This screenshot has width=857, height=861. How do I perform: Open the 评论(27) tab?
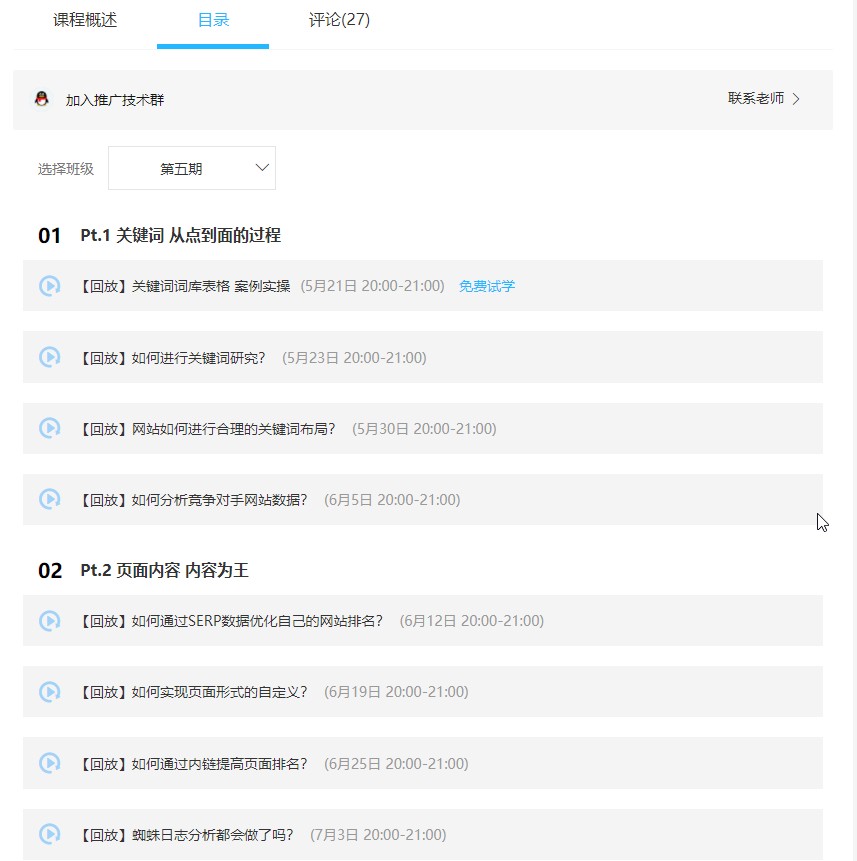[339, 20]
